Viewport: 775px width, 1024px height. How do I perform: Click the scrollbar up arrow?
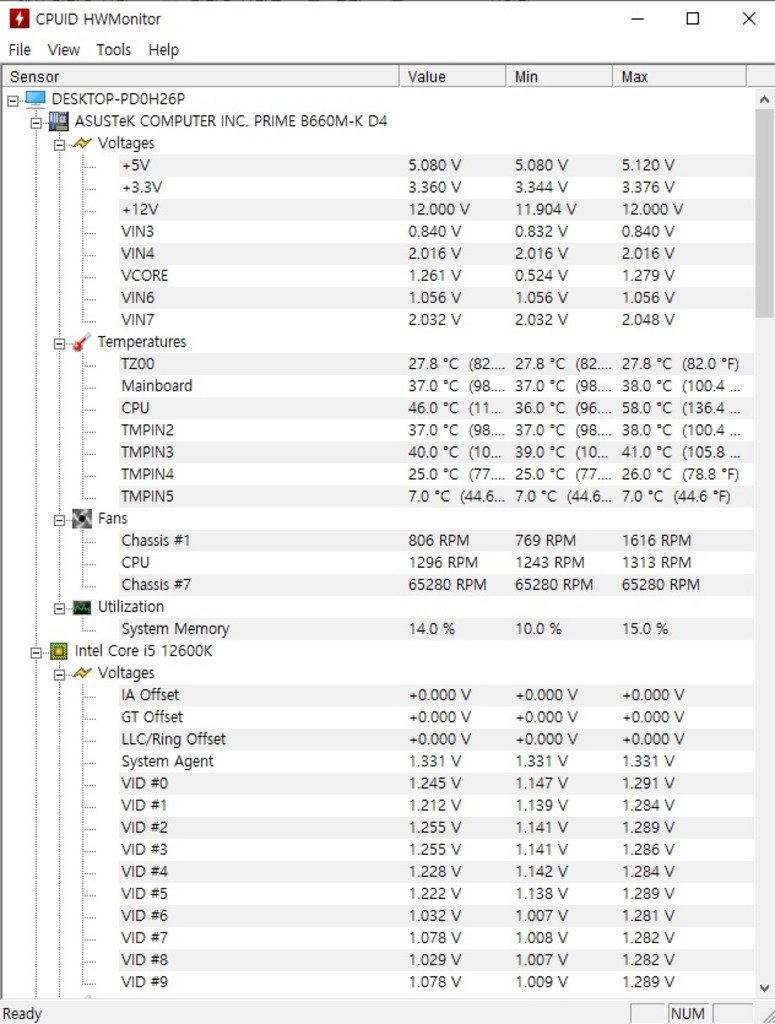point(764,100)
